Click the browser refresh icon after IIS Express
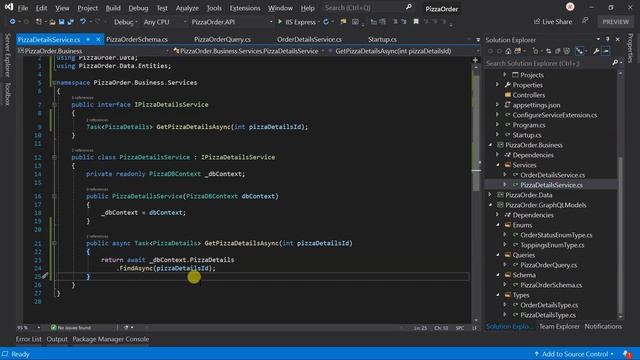 click(x=326, y=22)
